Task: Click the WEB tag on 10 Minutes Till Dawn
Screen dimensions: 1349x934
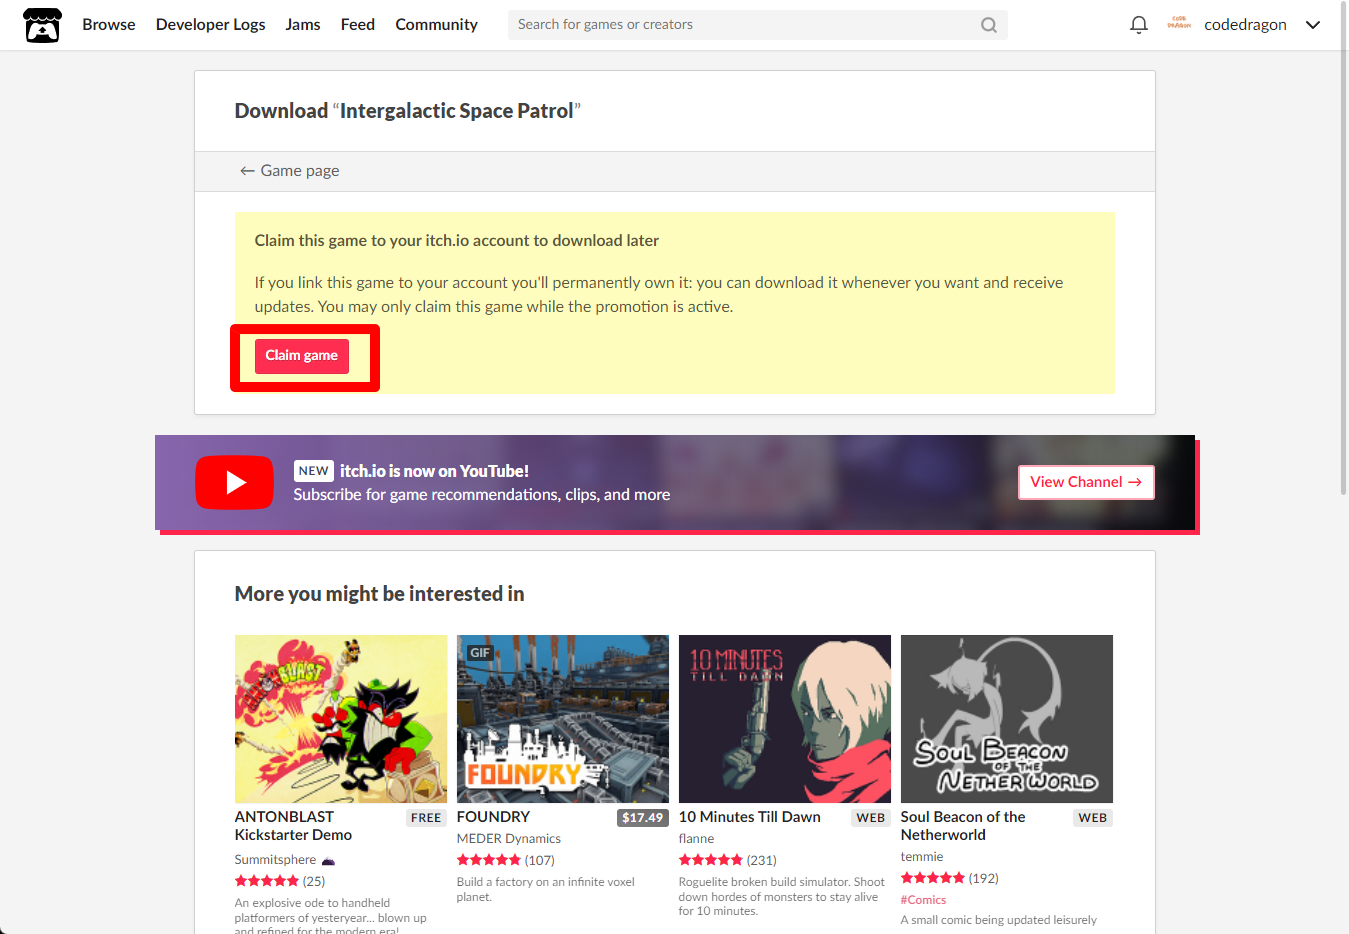Action: [x=871, y=818]
